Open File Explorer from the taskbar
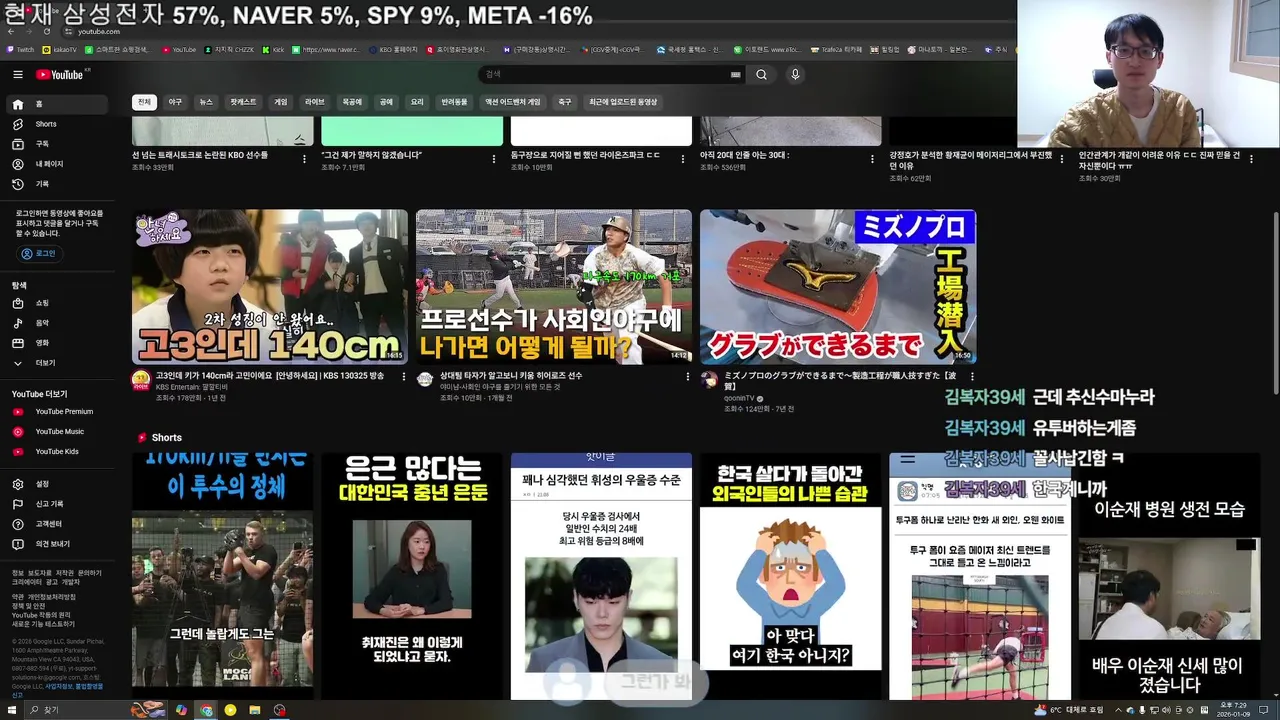Screen dimensions: 1280x720 pos(255,710)
